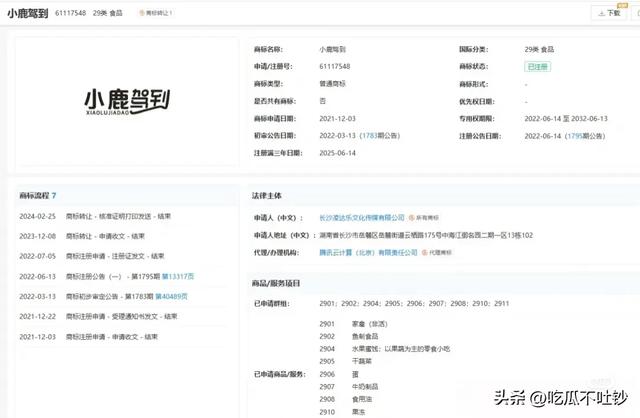Click the 2904 水果蜜饯 goods row
Viewport: 640px width, 418px height.
click(385, 349)
